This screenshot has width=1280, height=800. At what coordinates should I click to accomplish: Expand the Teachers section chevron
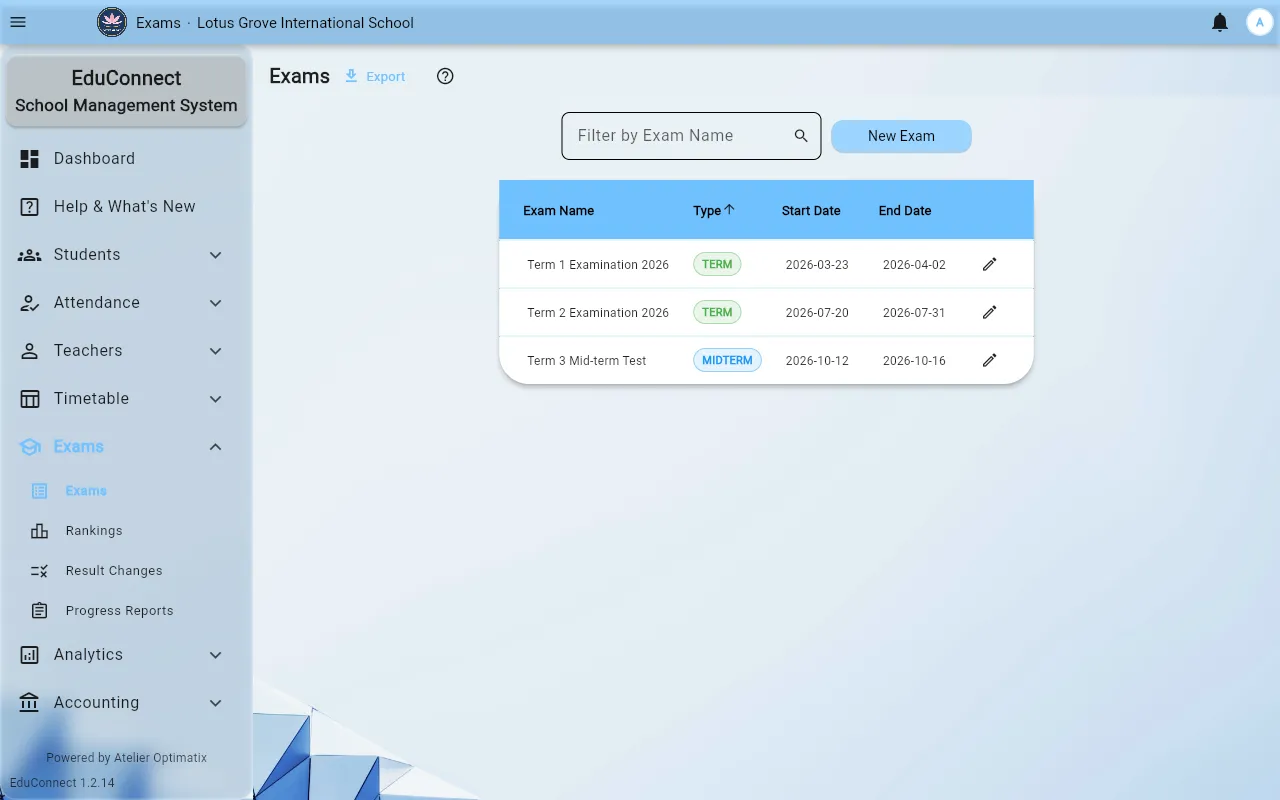point(216,351)
